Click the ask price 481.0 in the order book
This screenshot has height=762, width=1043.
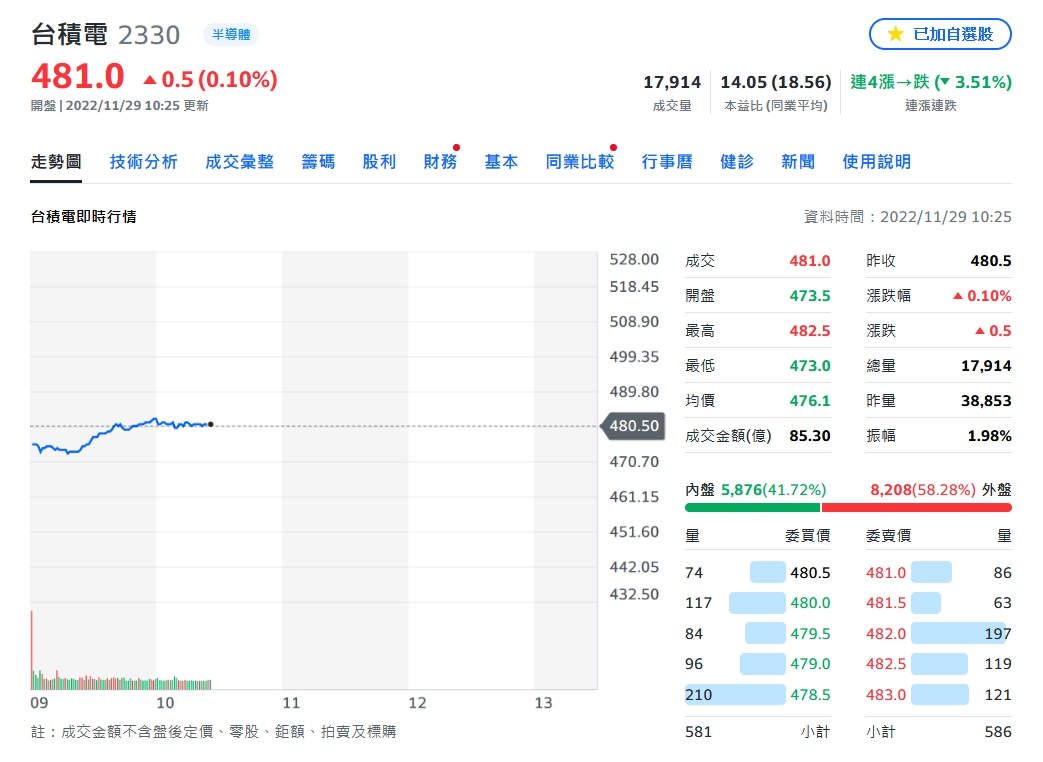[886, 572]
